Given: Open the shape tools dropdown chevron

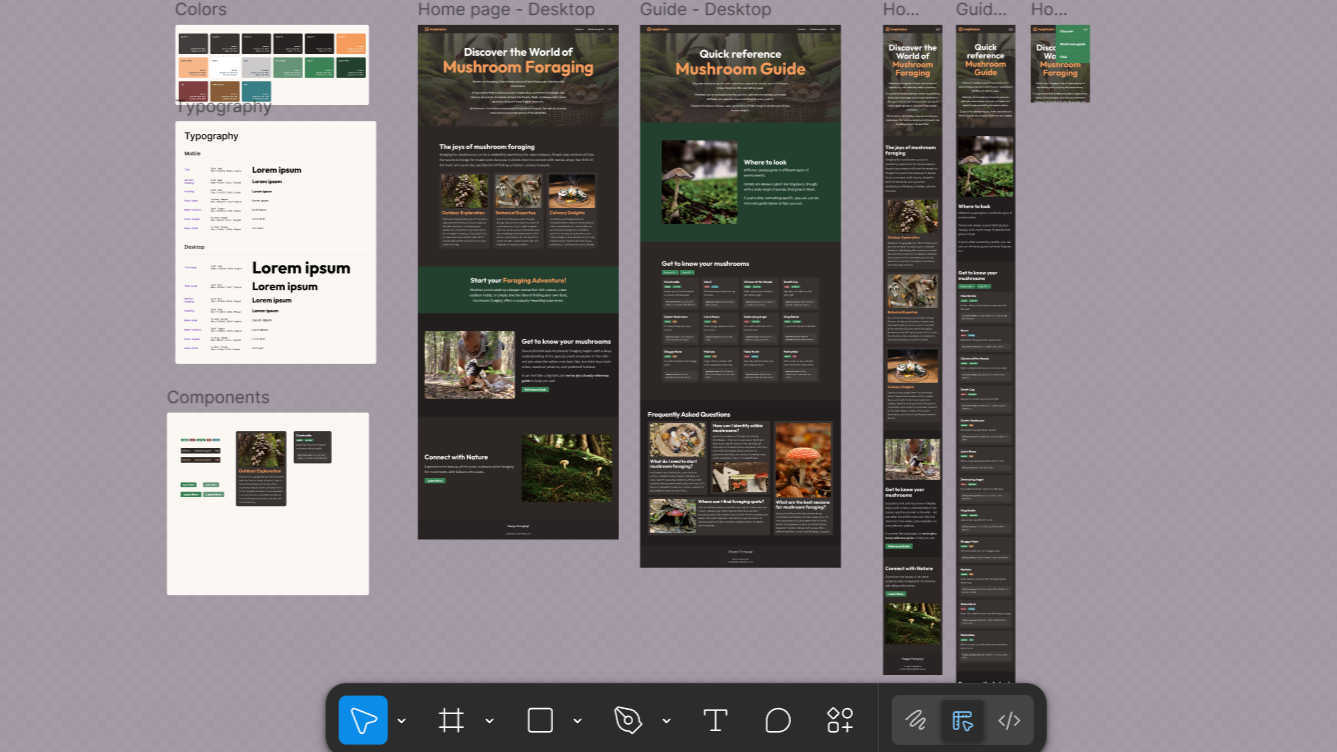Looking at the screenshot, I should pos(578,721).
